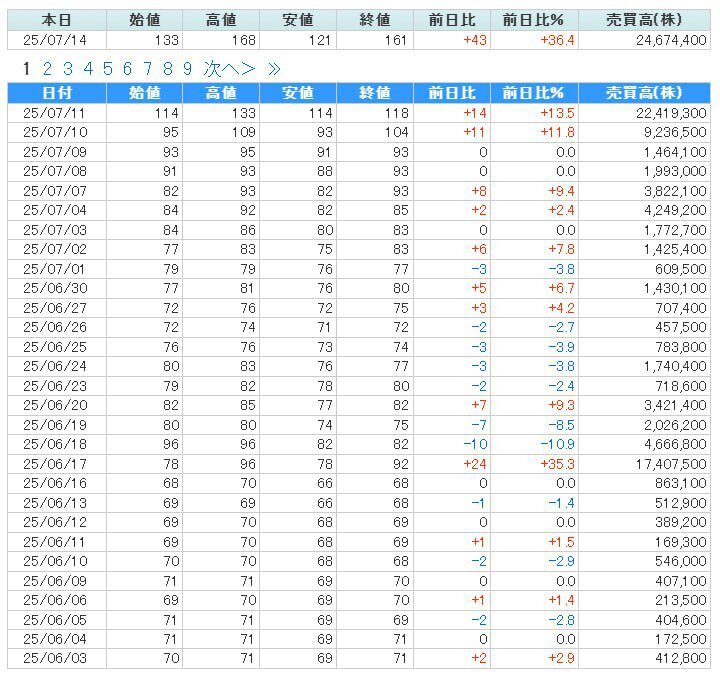Click the -10.9 percent change cell

click(557, 444)
